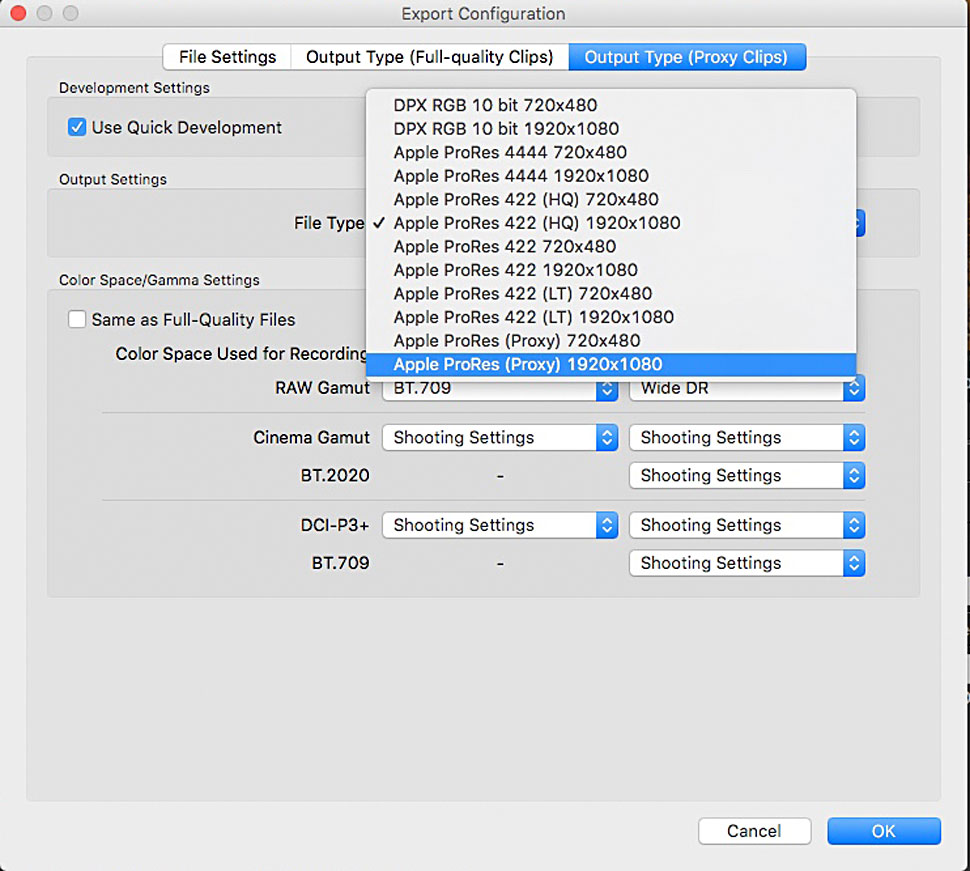This screenshot has height=871, width=970.
Task: Open the RAW Gamut BT.709 dropdown
Action: click(x=500, y=388)
